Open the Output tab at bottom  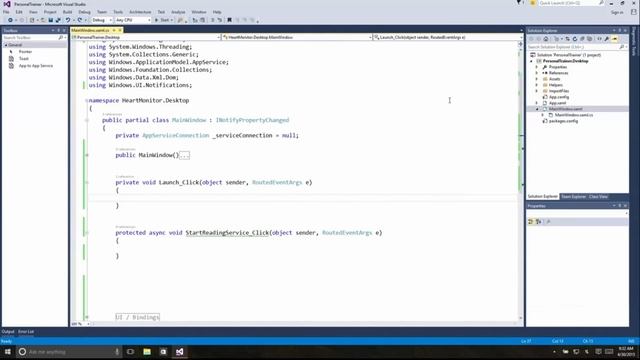click(x=8, y=332)
